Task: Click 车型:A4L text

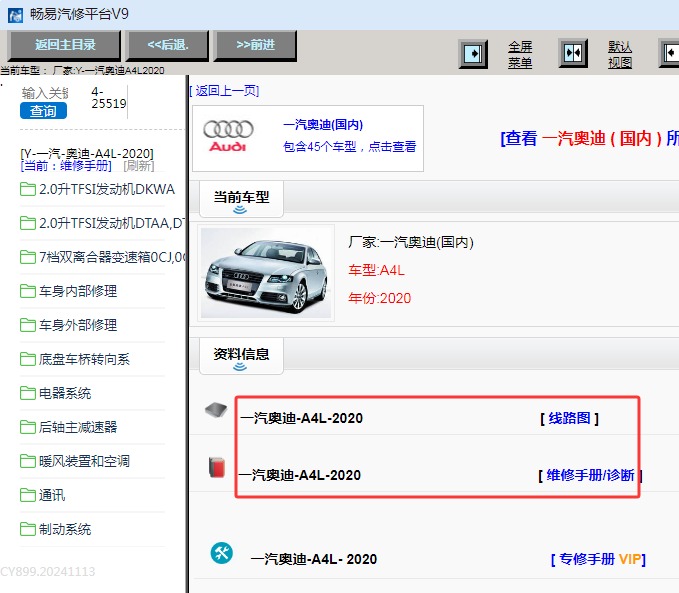Action: click(x=376, y=270)
